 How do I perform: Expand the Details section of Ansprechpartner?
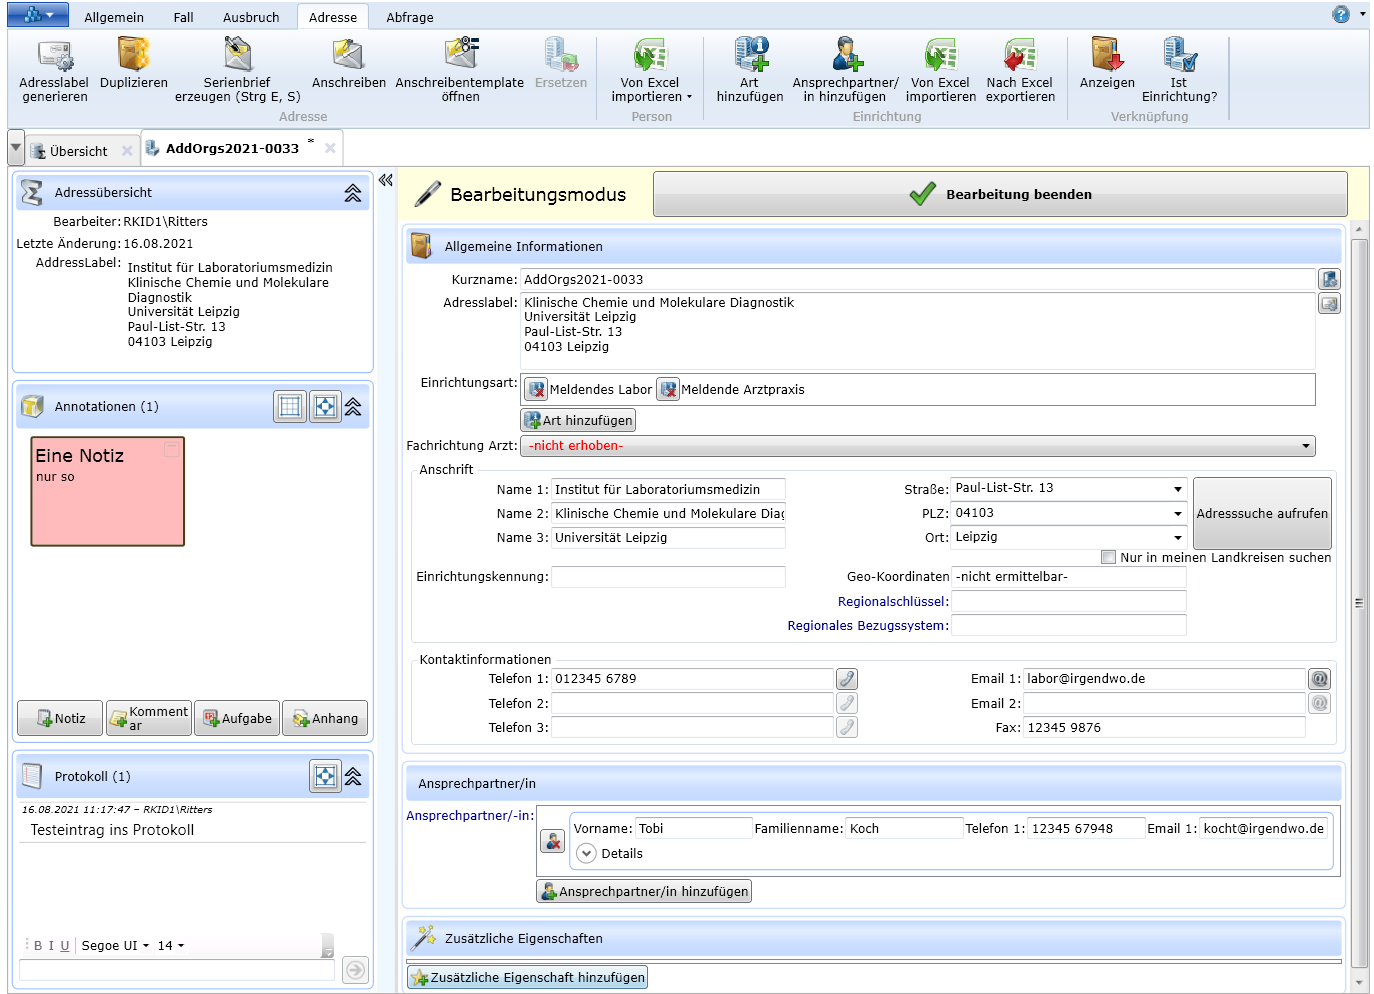point(587,854)
